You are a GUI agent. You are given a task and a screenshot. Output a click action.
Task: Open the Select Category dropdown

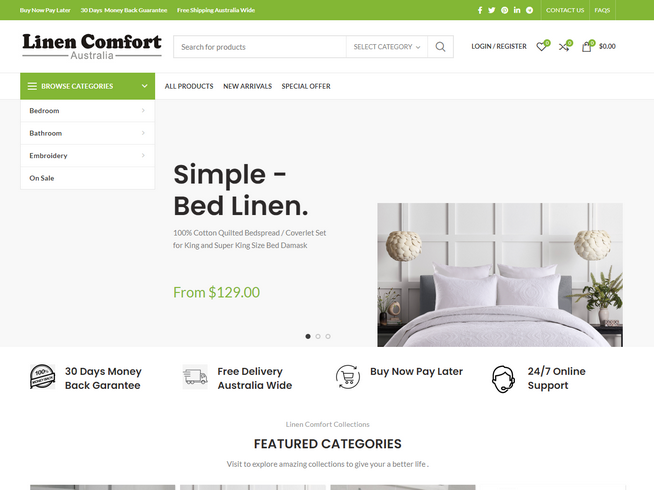pos(386,47)
